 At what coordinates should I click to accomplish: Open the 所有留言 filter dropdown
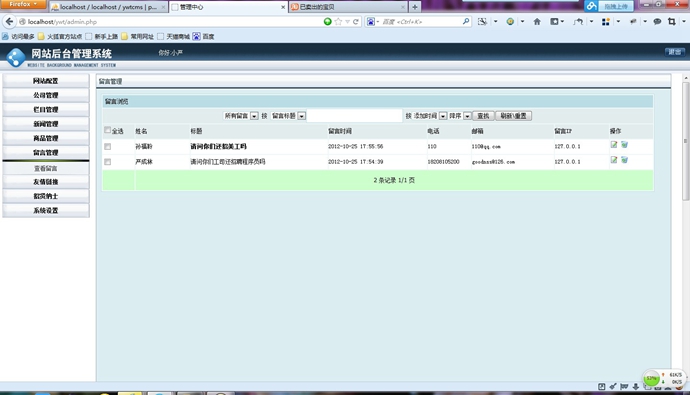click(241, 116)
